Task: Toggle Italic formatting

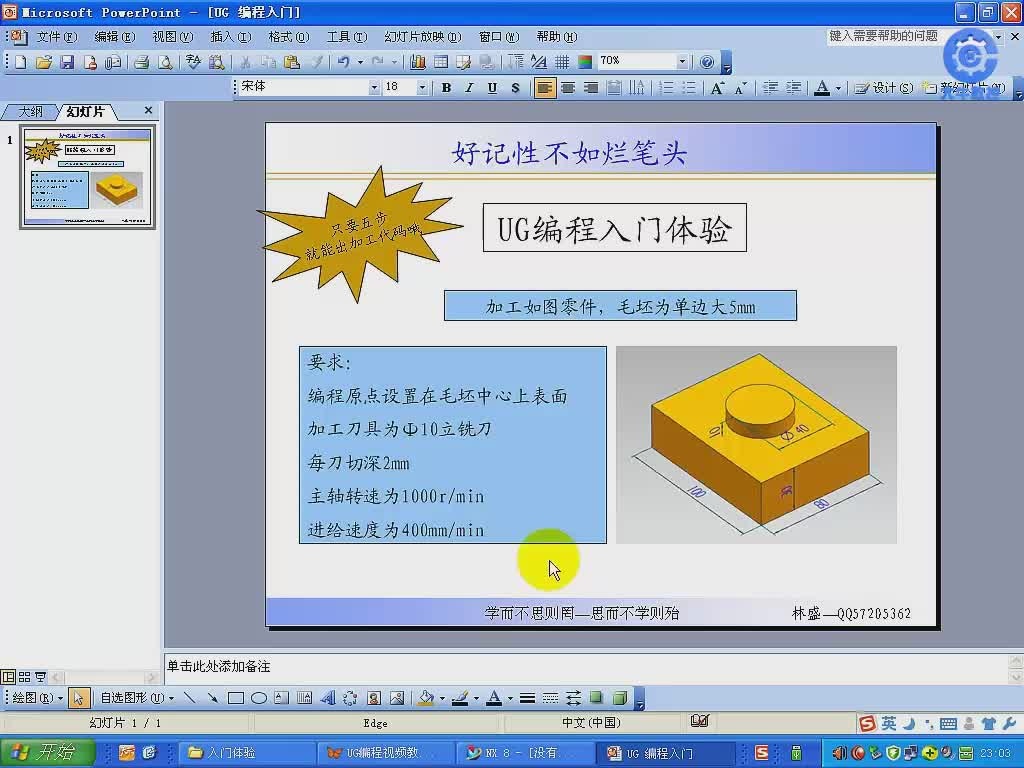Action: click(469, 88)
